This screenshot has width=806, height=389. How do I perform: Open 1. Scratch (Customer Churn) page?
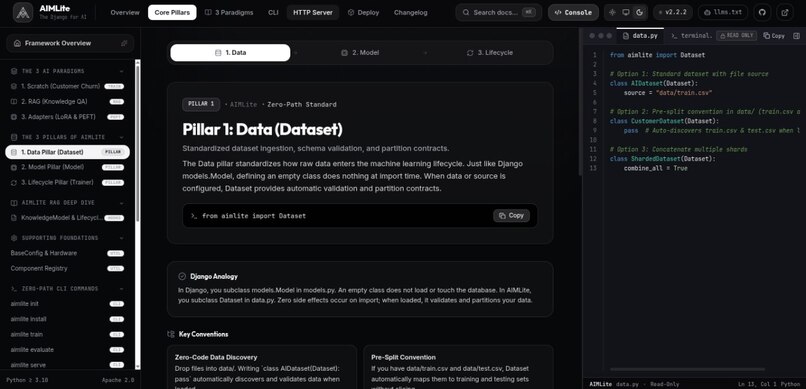coord(67,86)
